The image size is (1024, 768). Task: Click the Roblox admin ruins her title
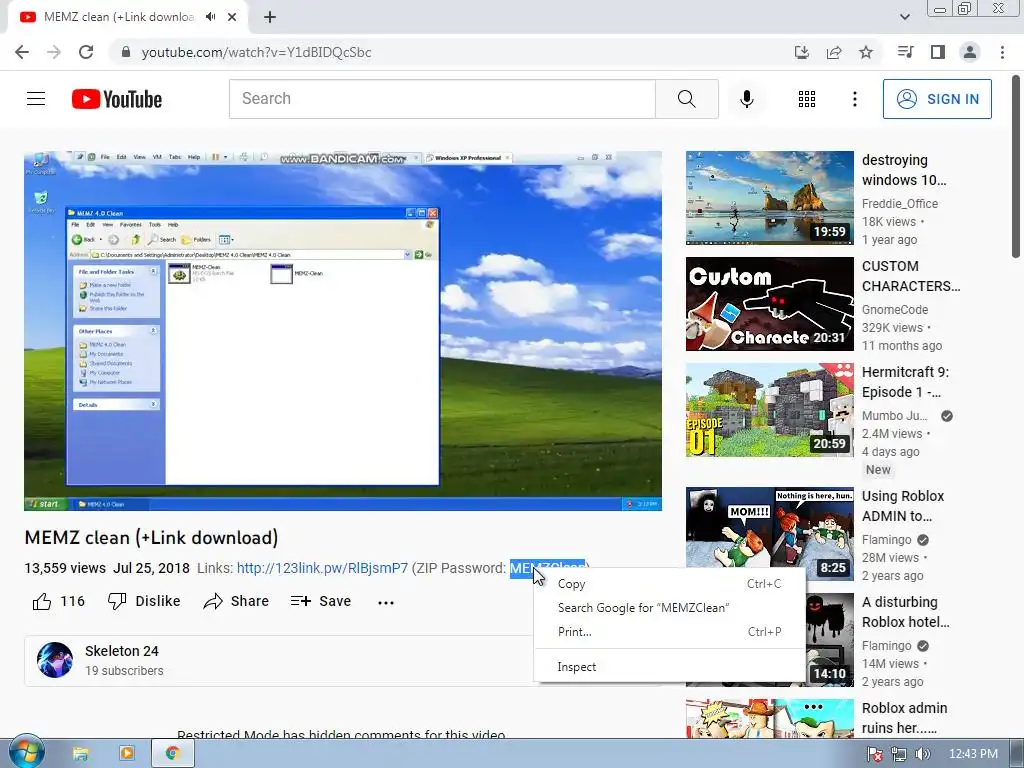[x=904, y=718]
